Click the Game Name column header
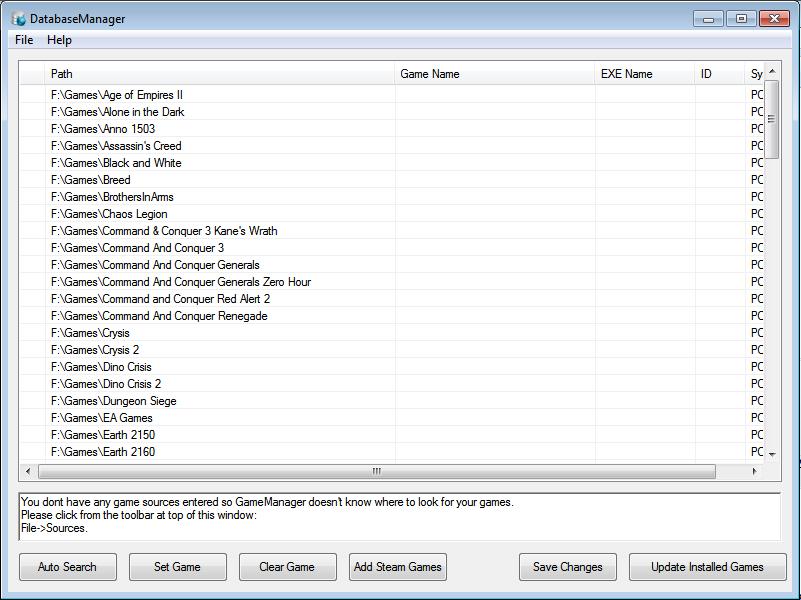This screenshot has height=600, width=801. click(495, 74)
